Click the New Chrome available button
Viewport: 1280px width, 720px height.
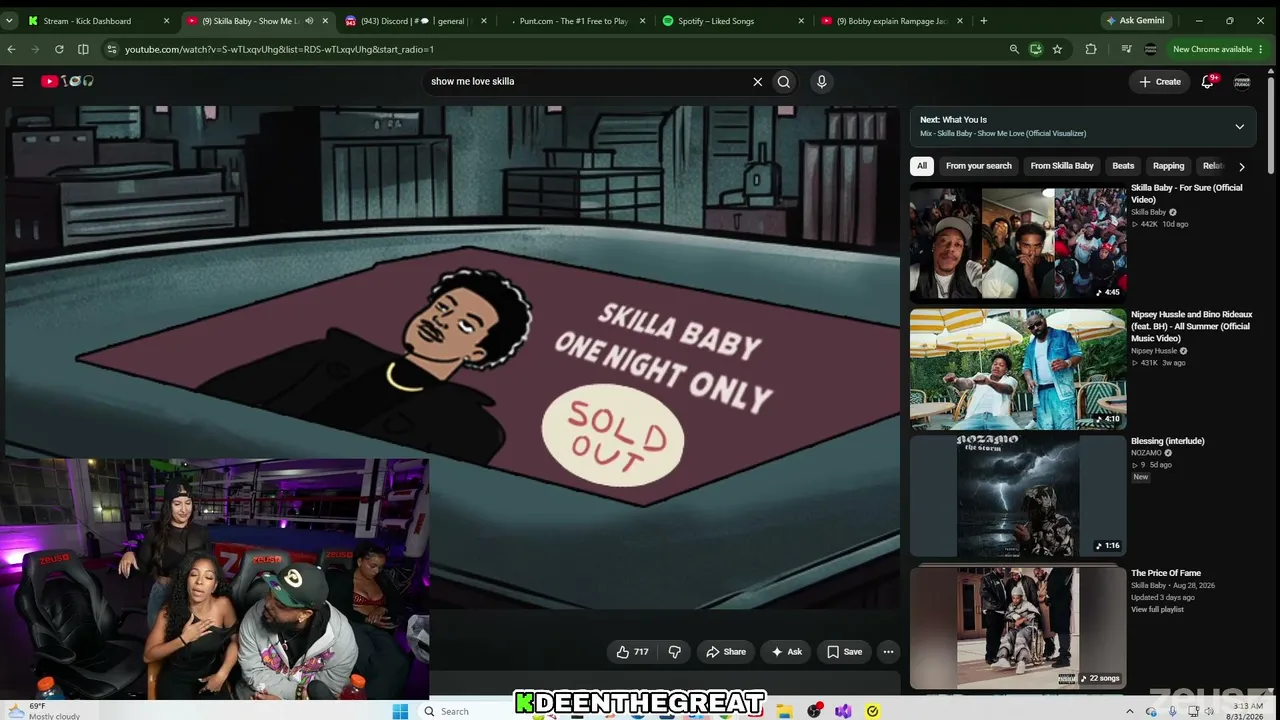click(1212, 49)
